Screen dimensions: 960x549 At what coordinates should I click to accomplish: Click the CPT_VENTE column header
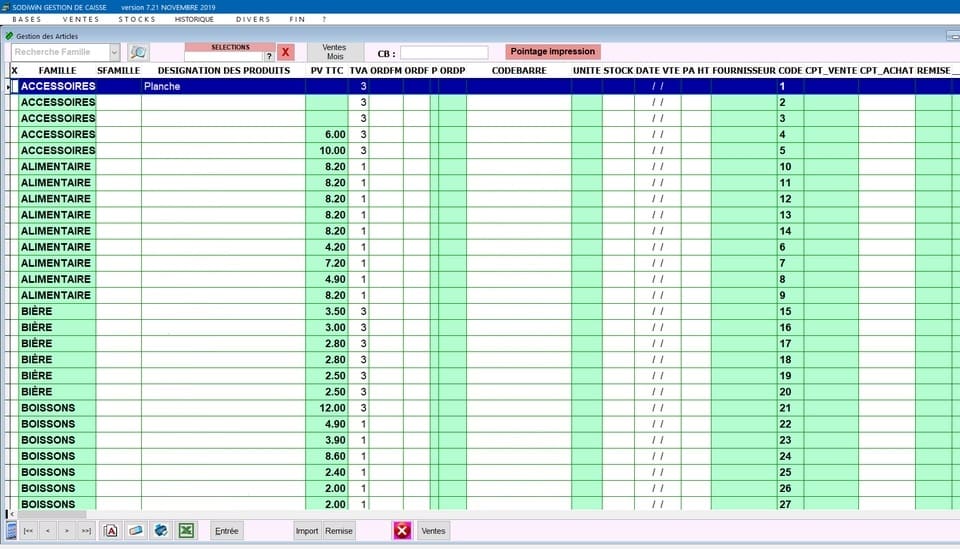[831, 70]
